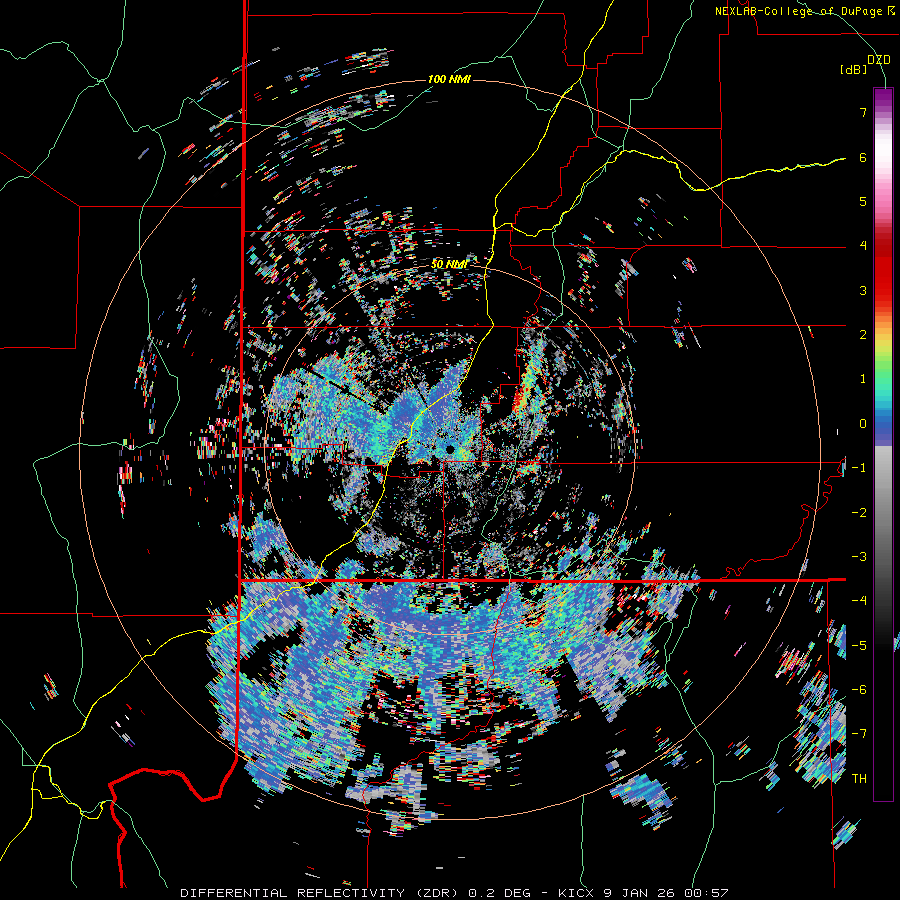Image resolution: width=900 pixels, height=900 pixels.
Task: Click the 6 value on the color scale
Action: point(863,157)
